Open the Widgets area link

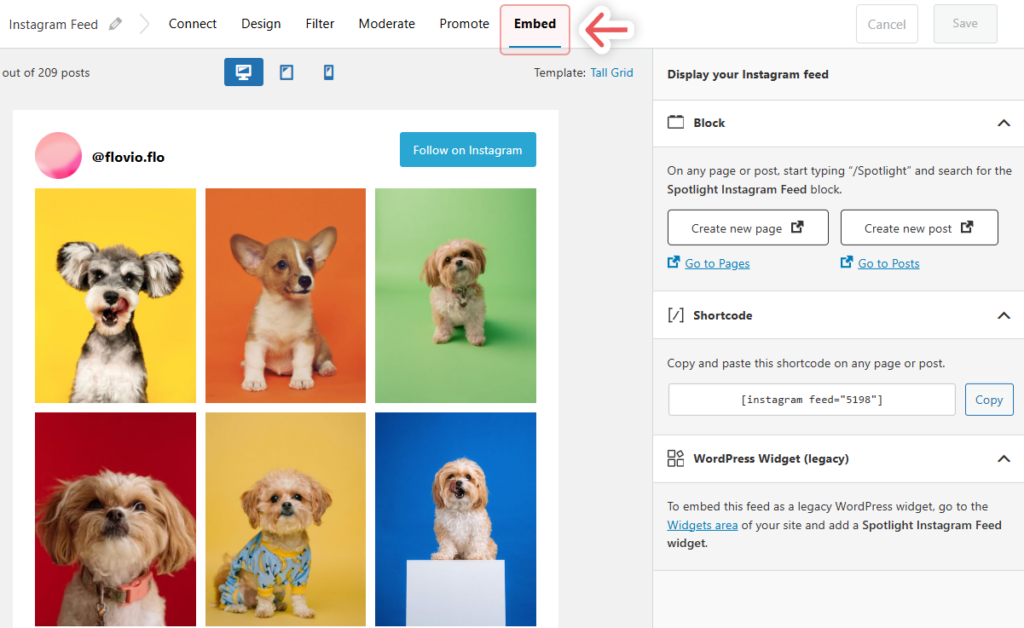point(702,524)
